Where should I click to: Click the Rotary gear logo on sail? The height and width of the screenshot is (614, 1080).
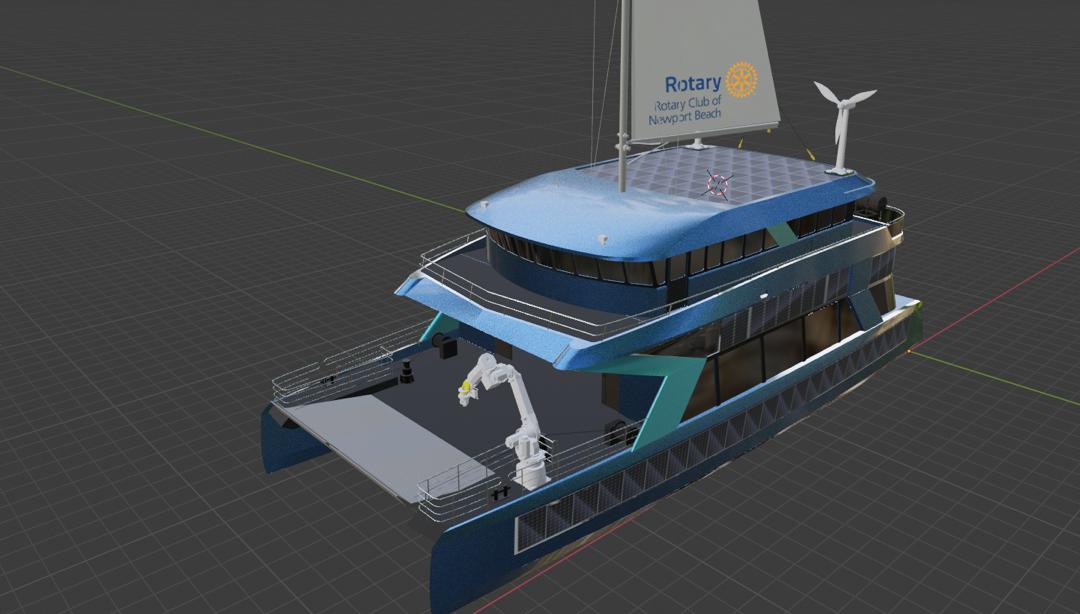(x=741, y=80)
